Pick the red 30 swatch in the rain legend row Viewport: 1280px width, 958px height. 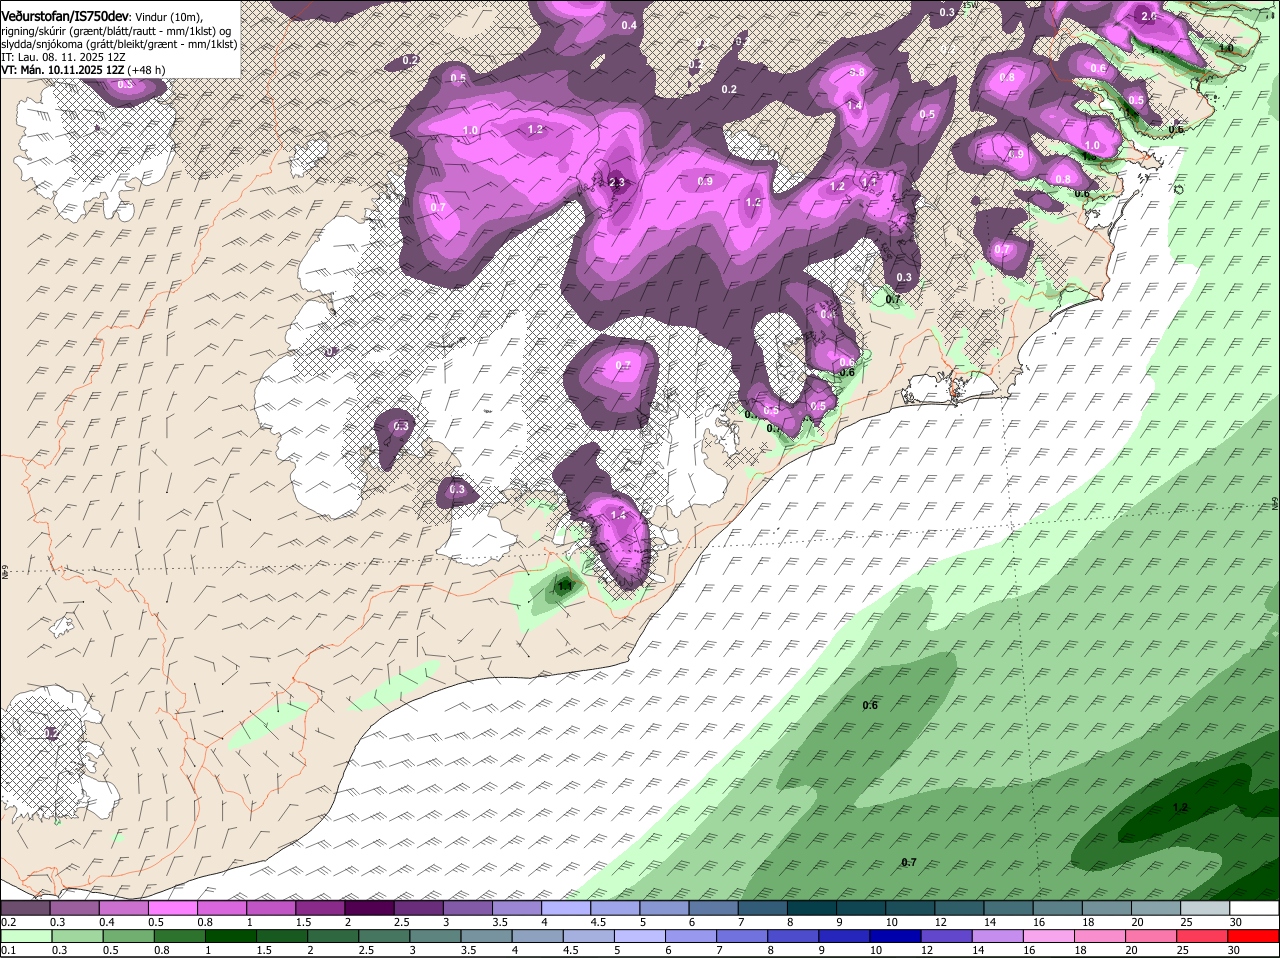[1254, 936]
